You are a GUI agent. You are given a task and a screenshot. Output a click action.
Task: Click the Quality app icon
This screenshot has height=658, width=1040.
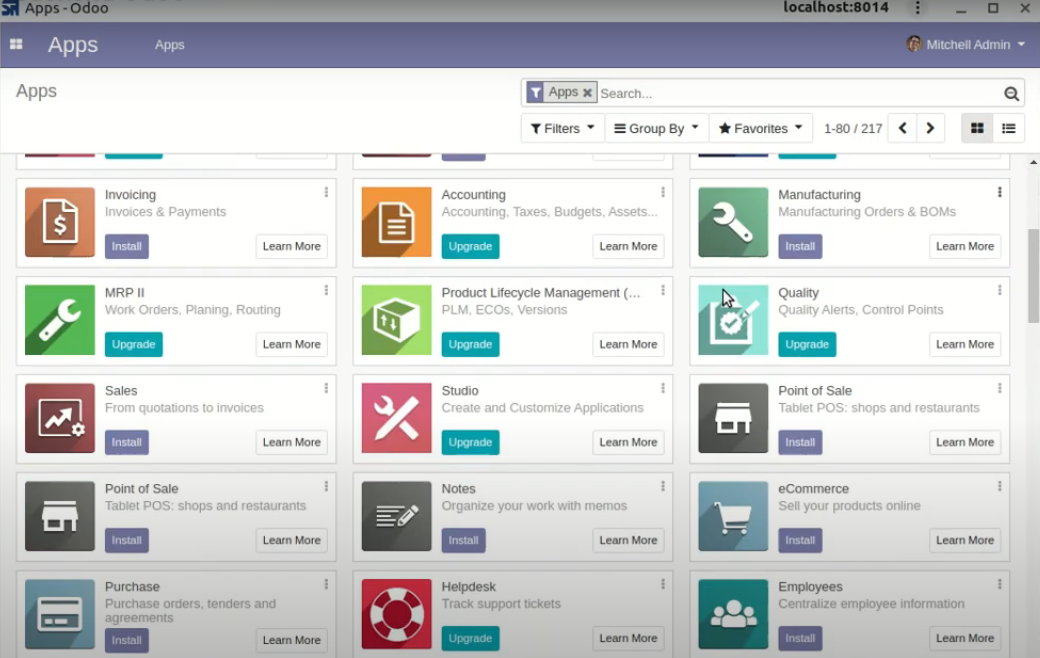click(x=733, y=320)
